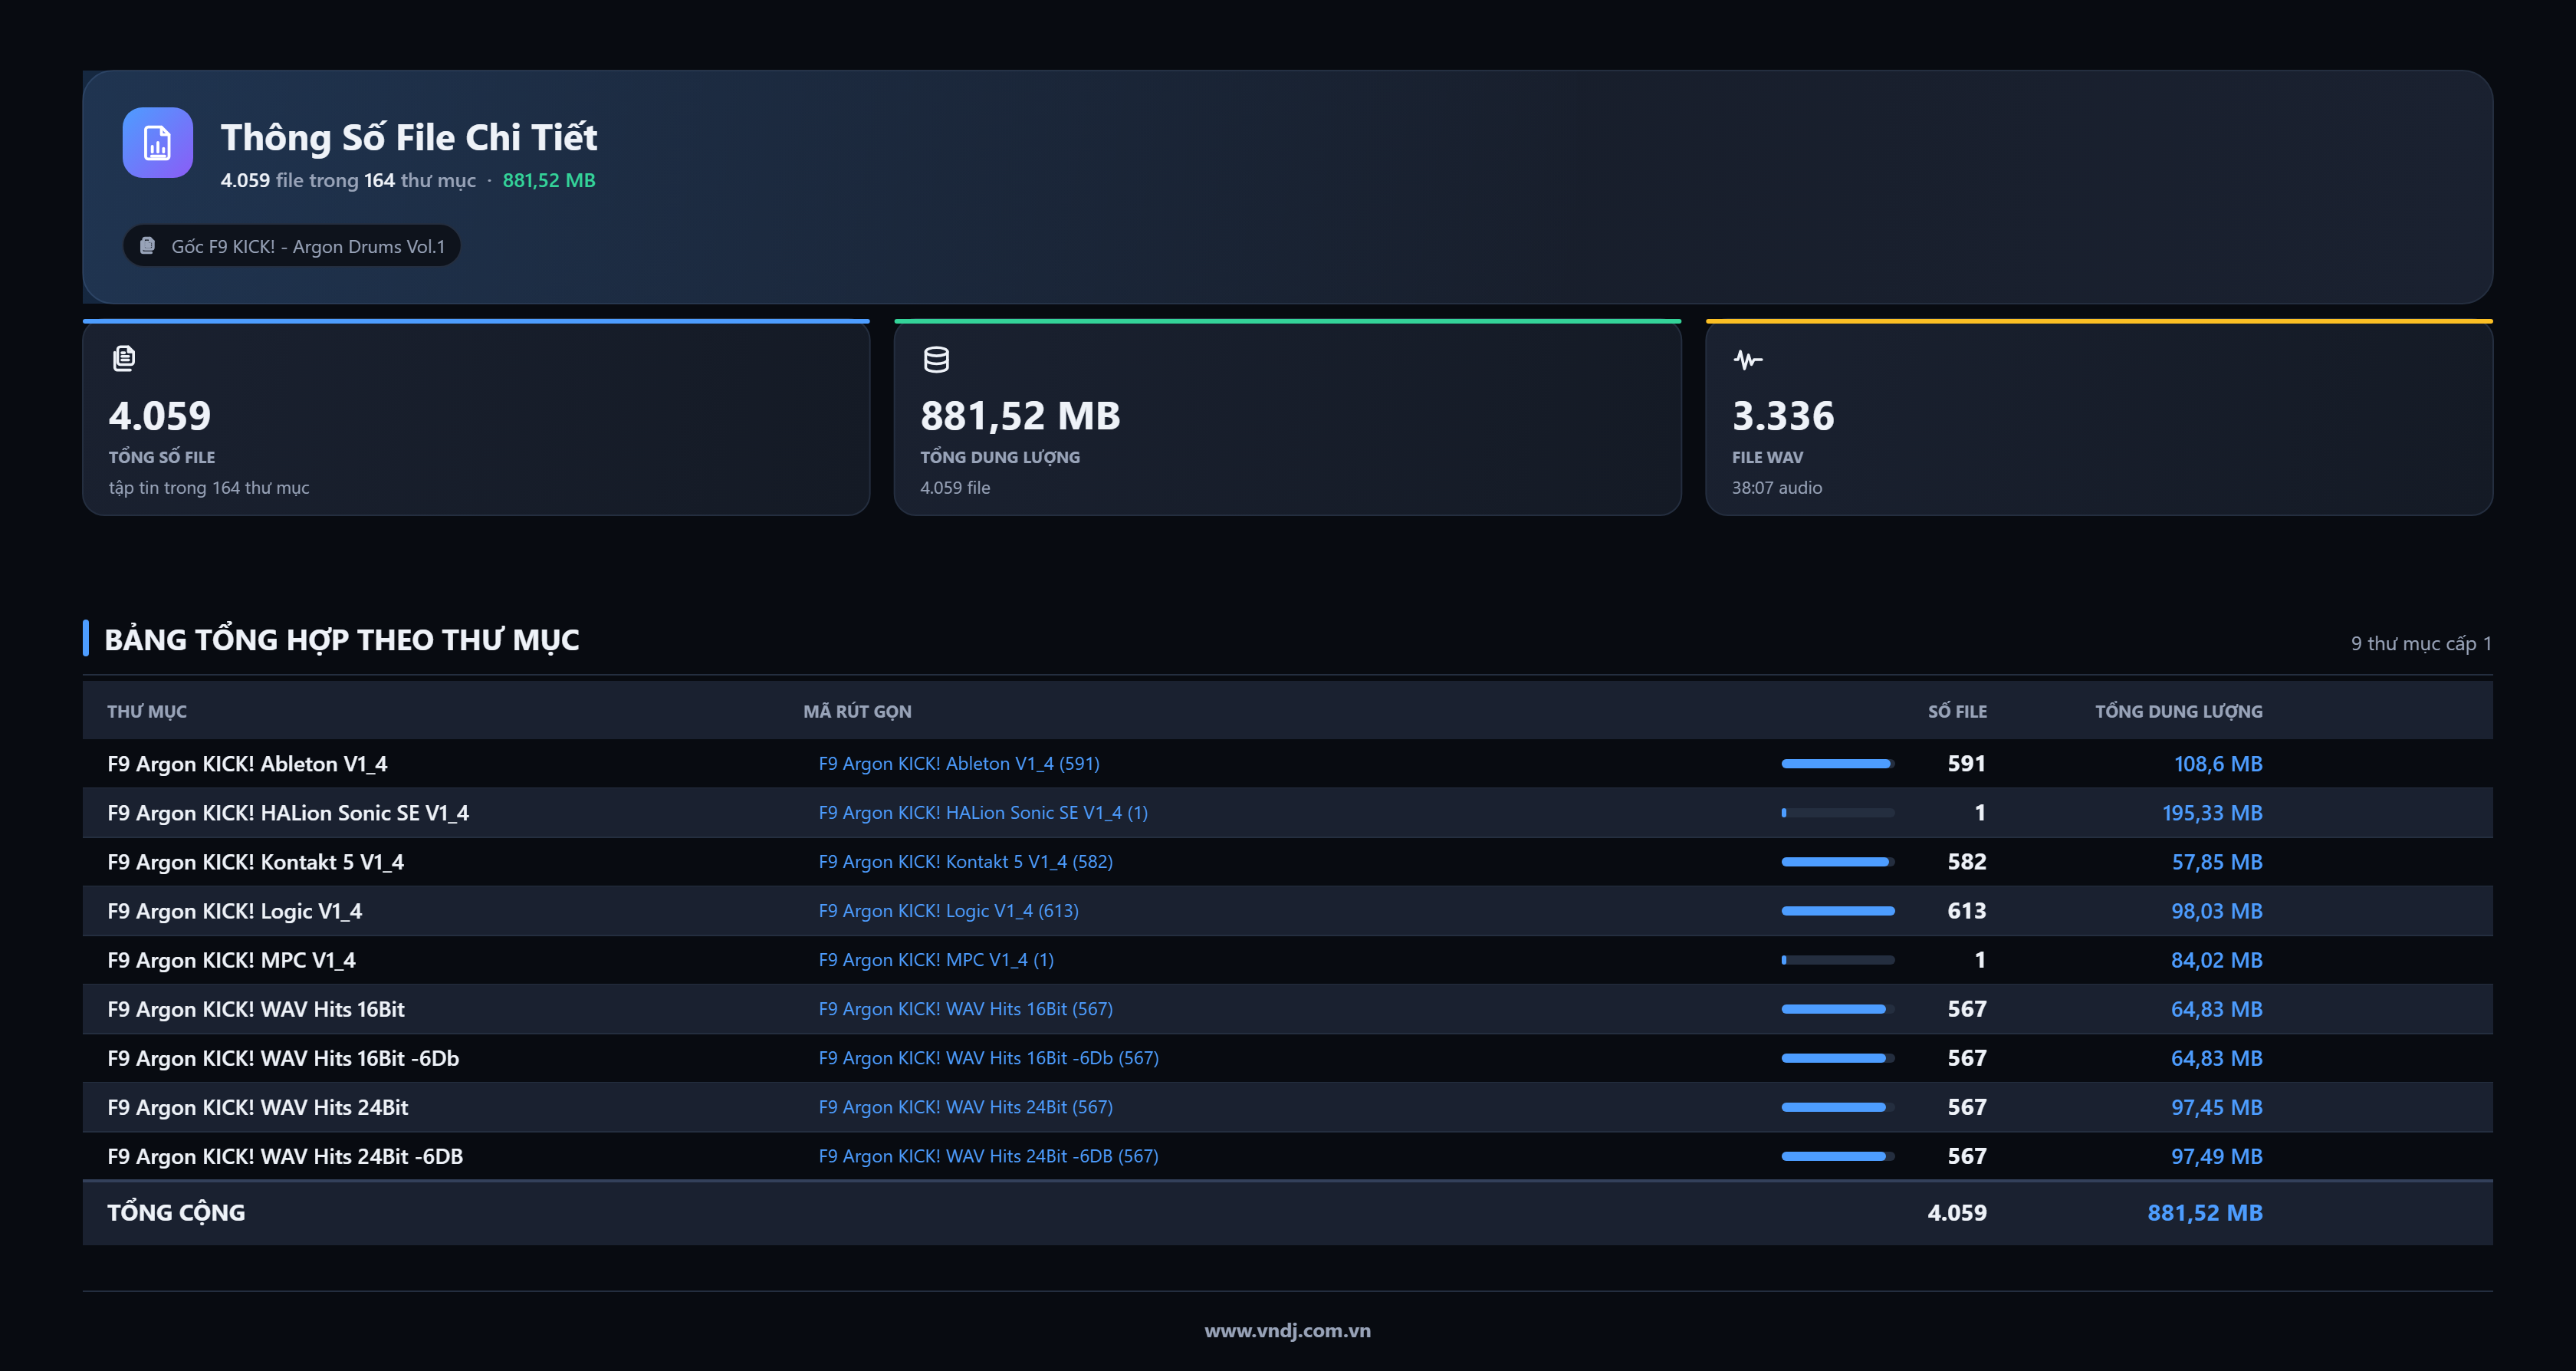Open the F9 Argon KICK! Logic V1_4 (613) link
The image size is (2576, 1371).
[948, 910]
